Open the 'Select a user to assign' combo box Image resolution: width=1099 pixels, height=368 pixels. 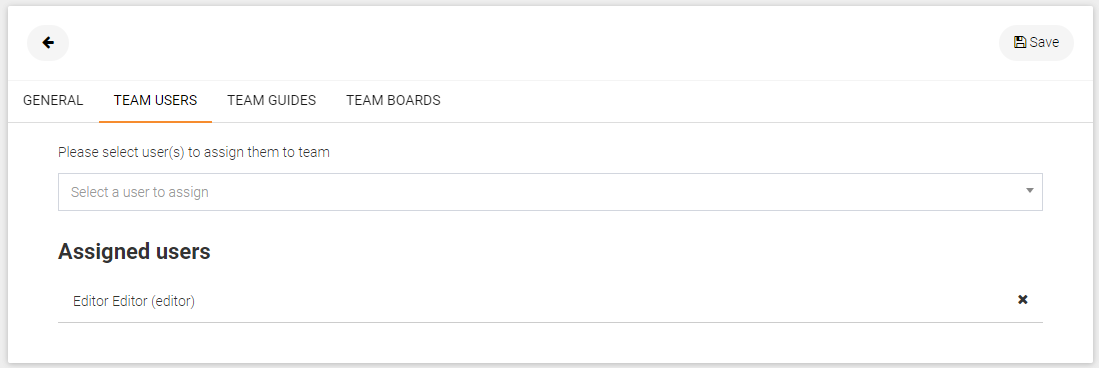[x=550, y=192]
